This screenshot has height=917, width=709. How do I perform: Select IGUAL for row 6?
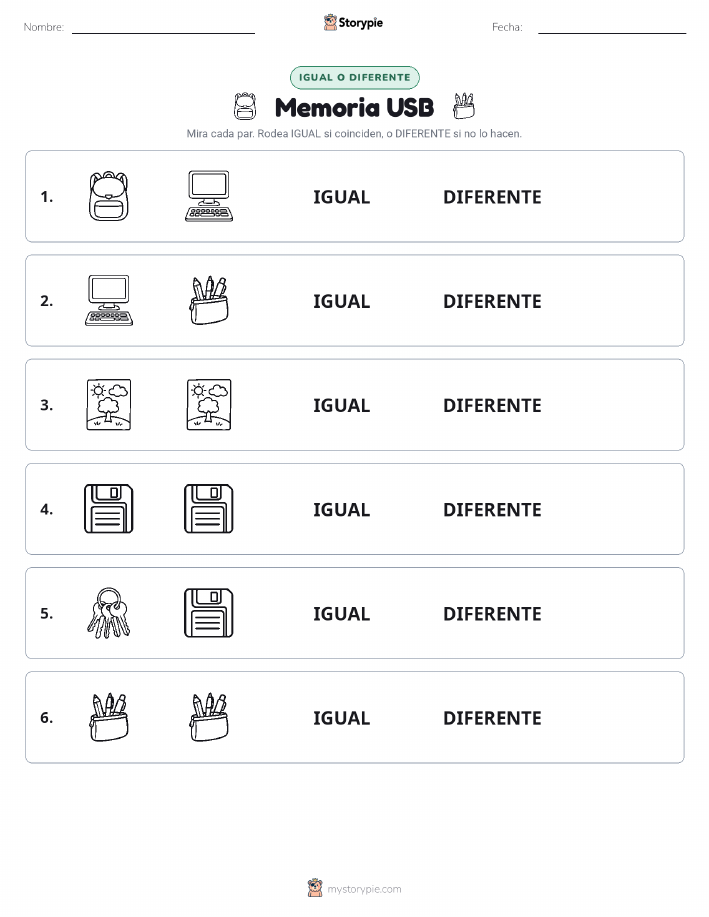pyautogui.click(x=342, y=718)
